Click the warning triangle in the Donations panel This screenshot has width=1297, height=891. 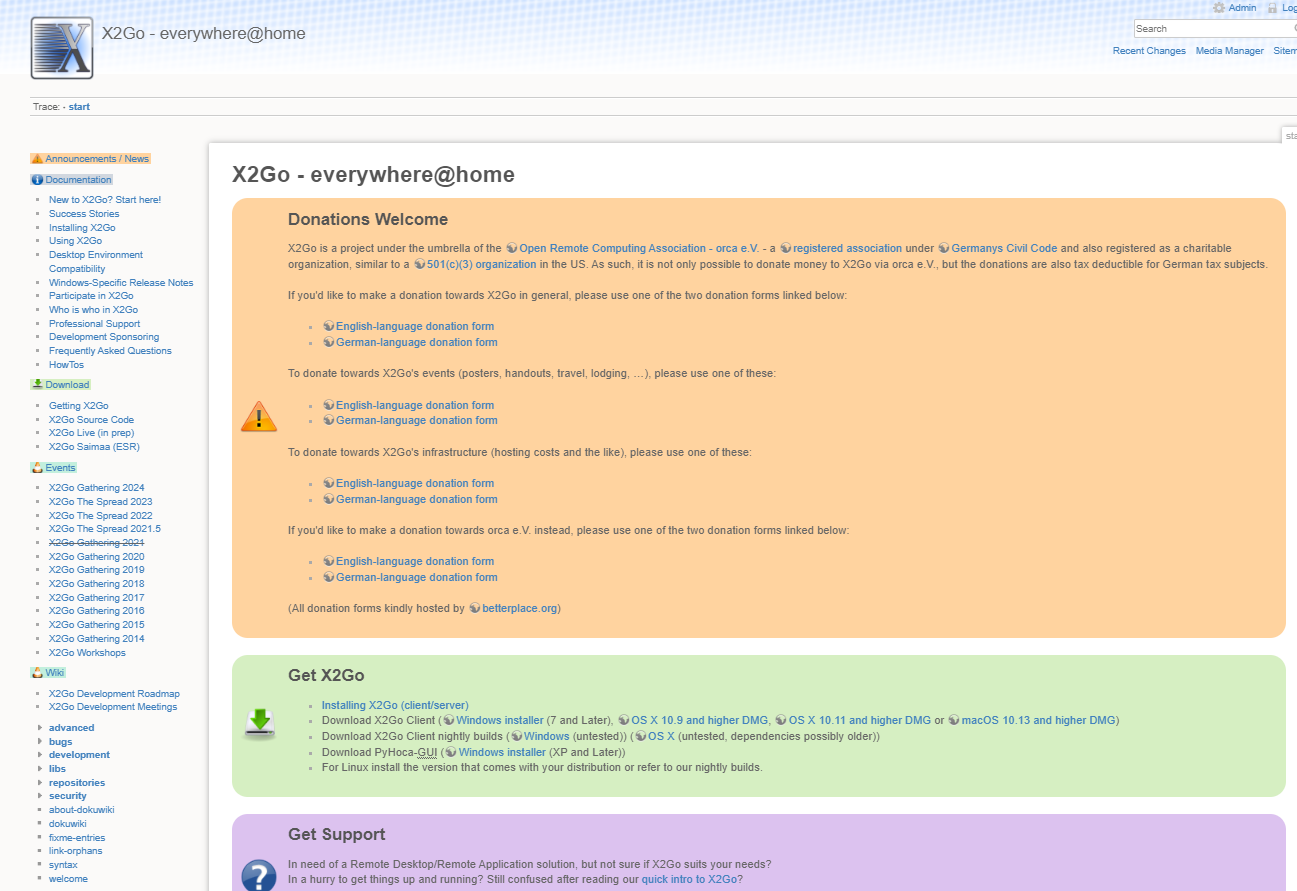pos(259,416)
